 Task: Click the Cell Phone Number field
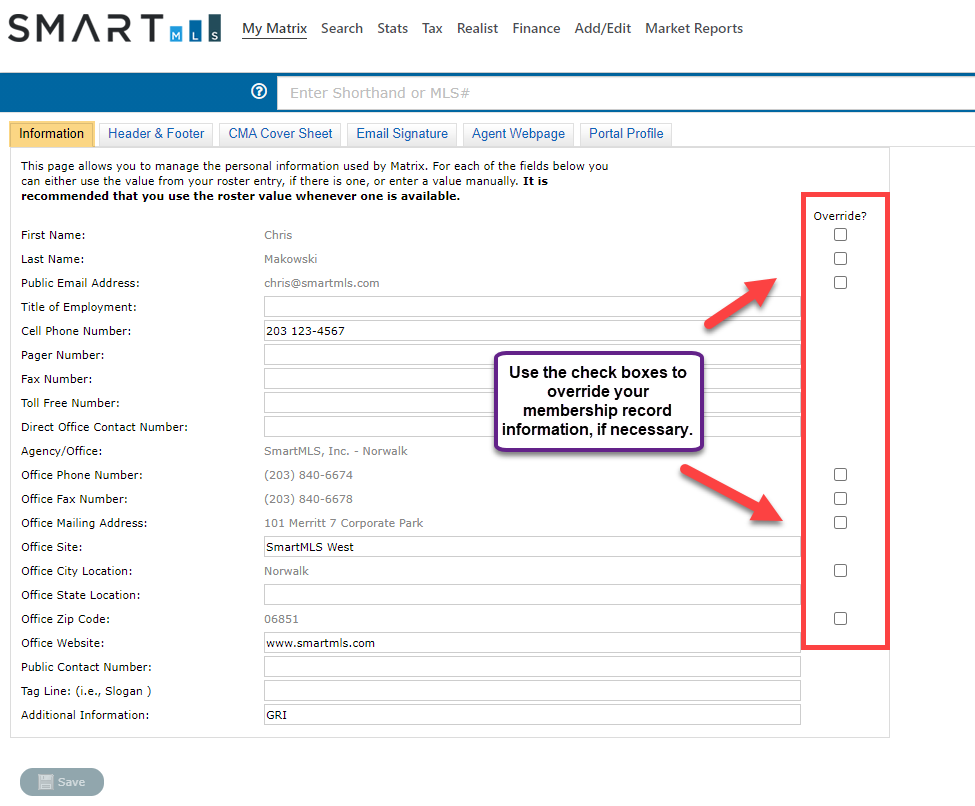pyautogui.click(x=532, y=331)
